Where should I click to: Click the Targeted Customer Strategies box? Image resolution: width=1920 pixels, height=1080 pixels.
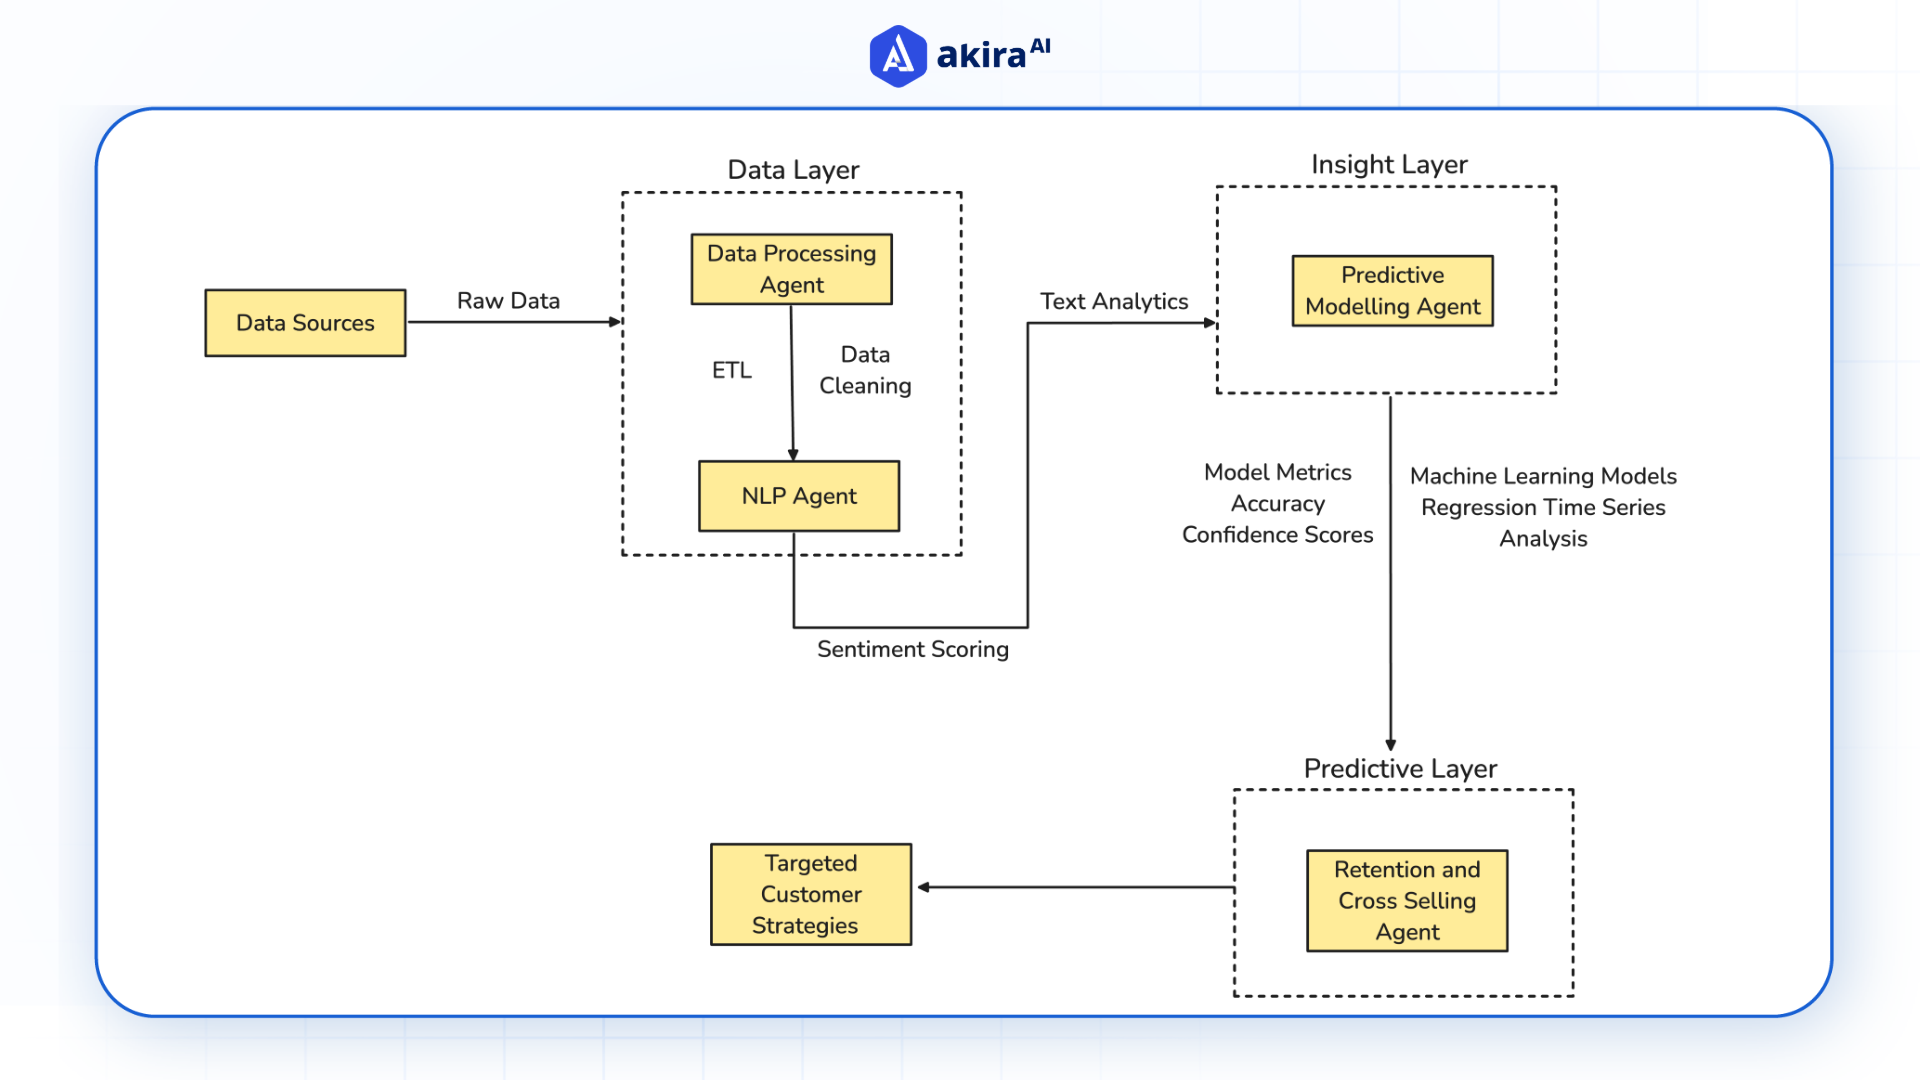(810, 894)
